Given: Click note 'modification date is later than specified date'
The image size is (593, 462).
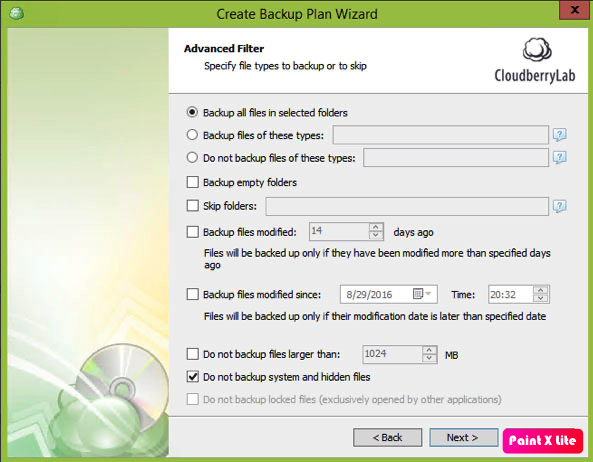Looking at the screenshot, I should coord(375,316).
